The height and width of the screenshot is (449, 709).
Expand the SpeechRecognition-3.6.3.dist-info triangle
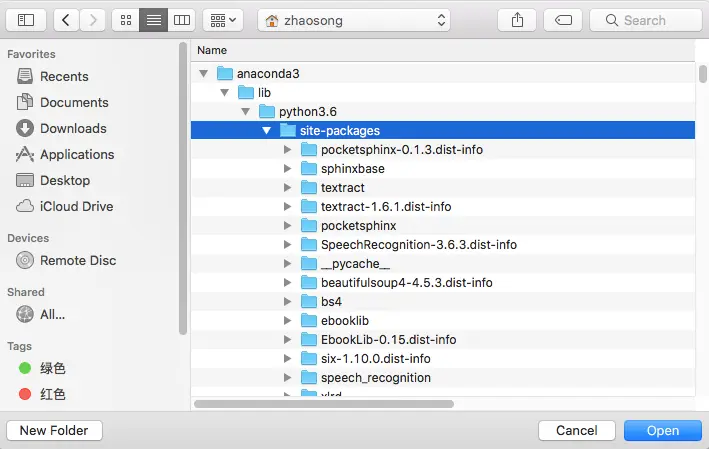287,244
